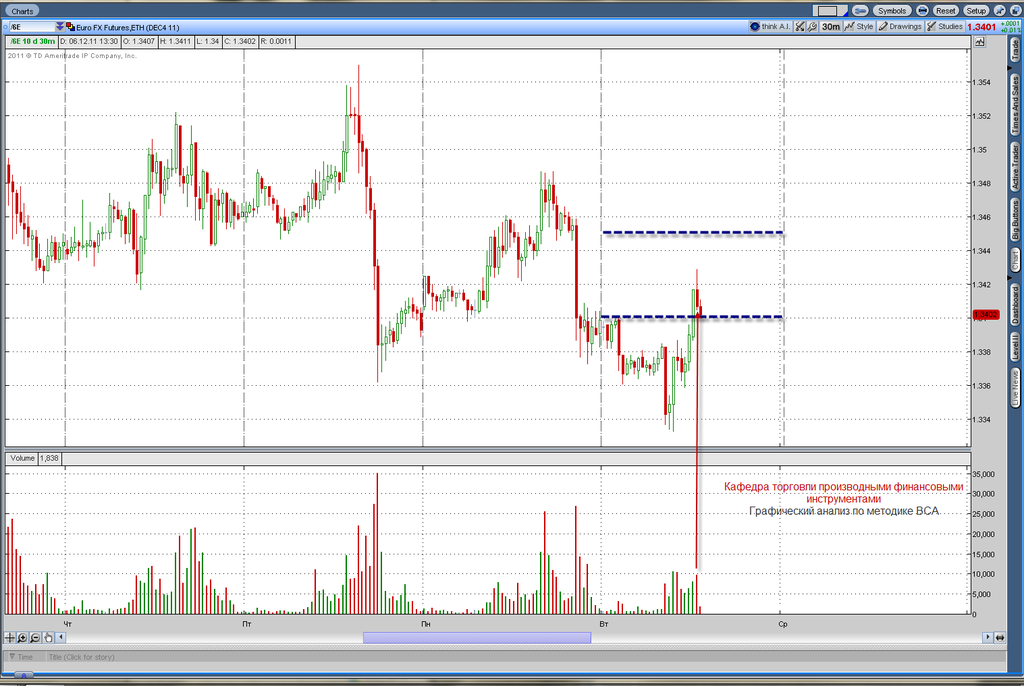
Task: Click the 1.3401 last price in toolbar
Action: coord(982,27)
